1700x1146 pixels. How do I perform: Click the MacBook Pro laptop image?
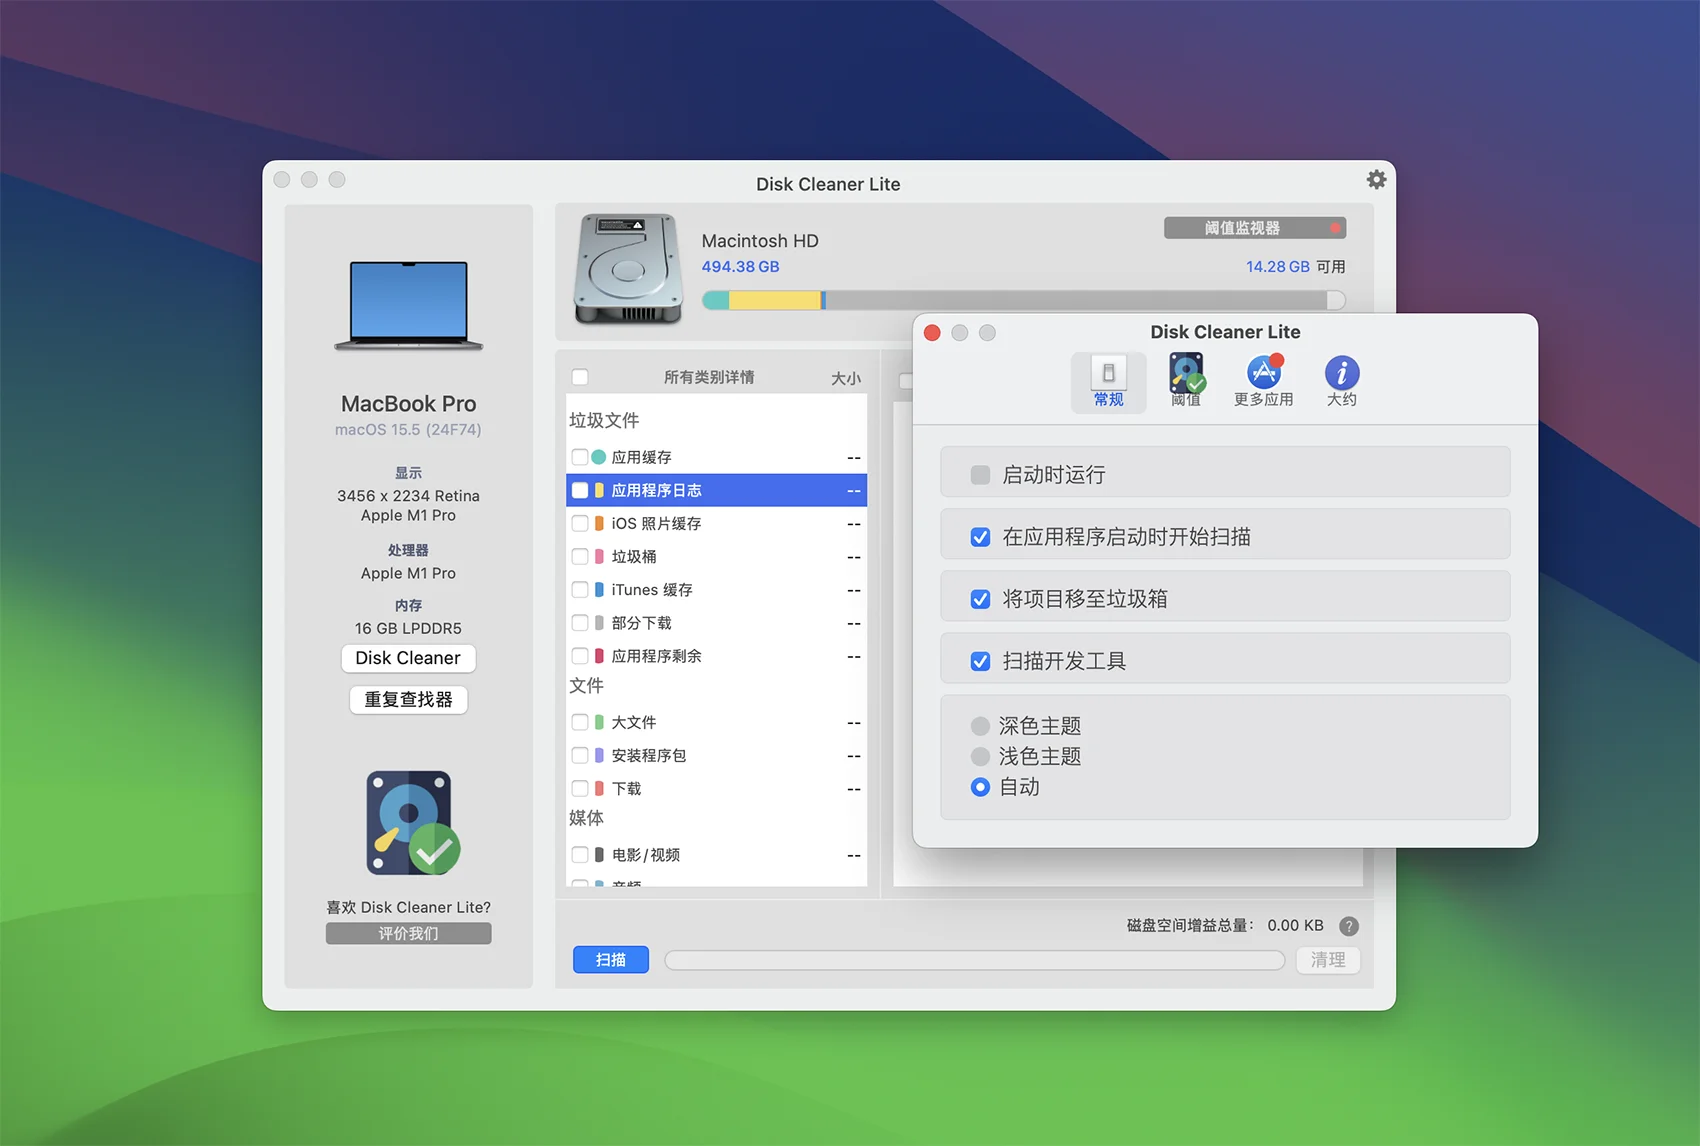click(x=408, y=306)
